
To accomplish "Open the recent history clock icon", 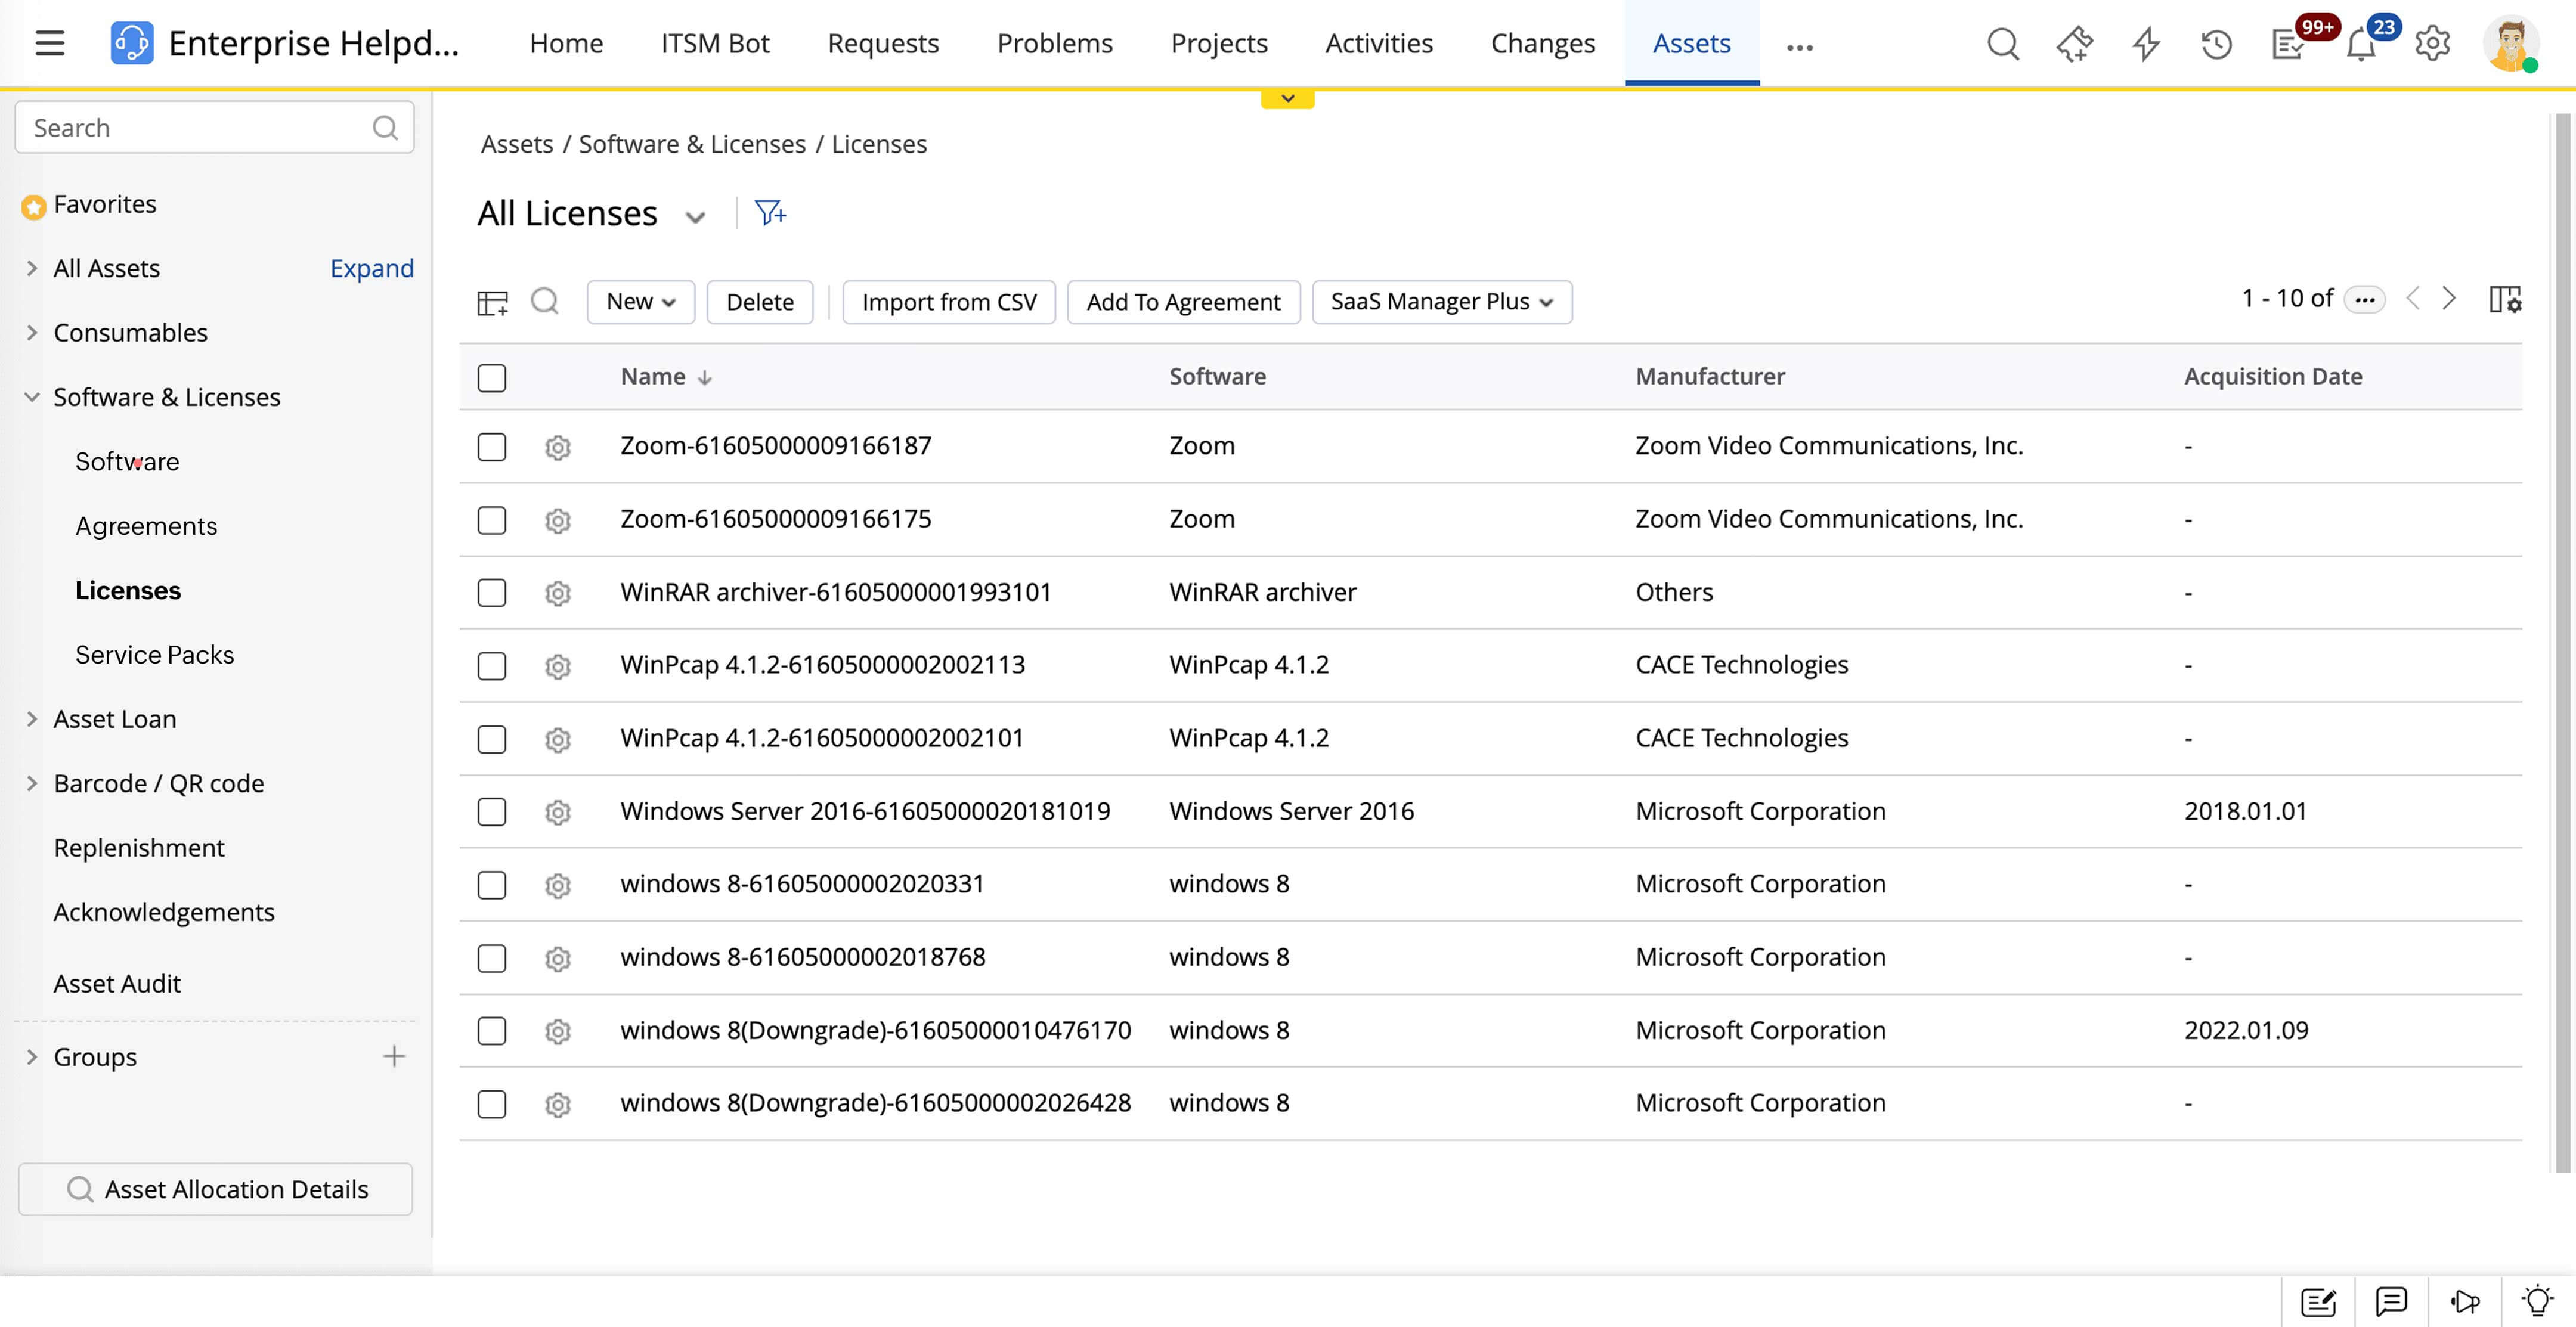I will point(2216,44).
